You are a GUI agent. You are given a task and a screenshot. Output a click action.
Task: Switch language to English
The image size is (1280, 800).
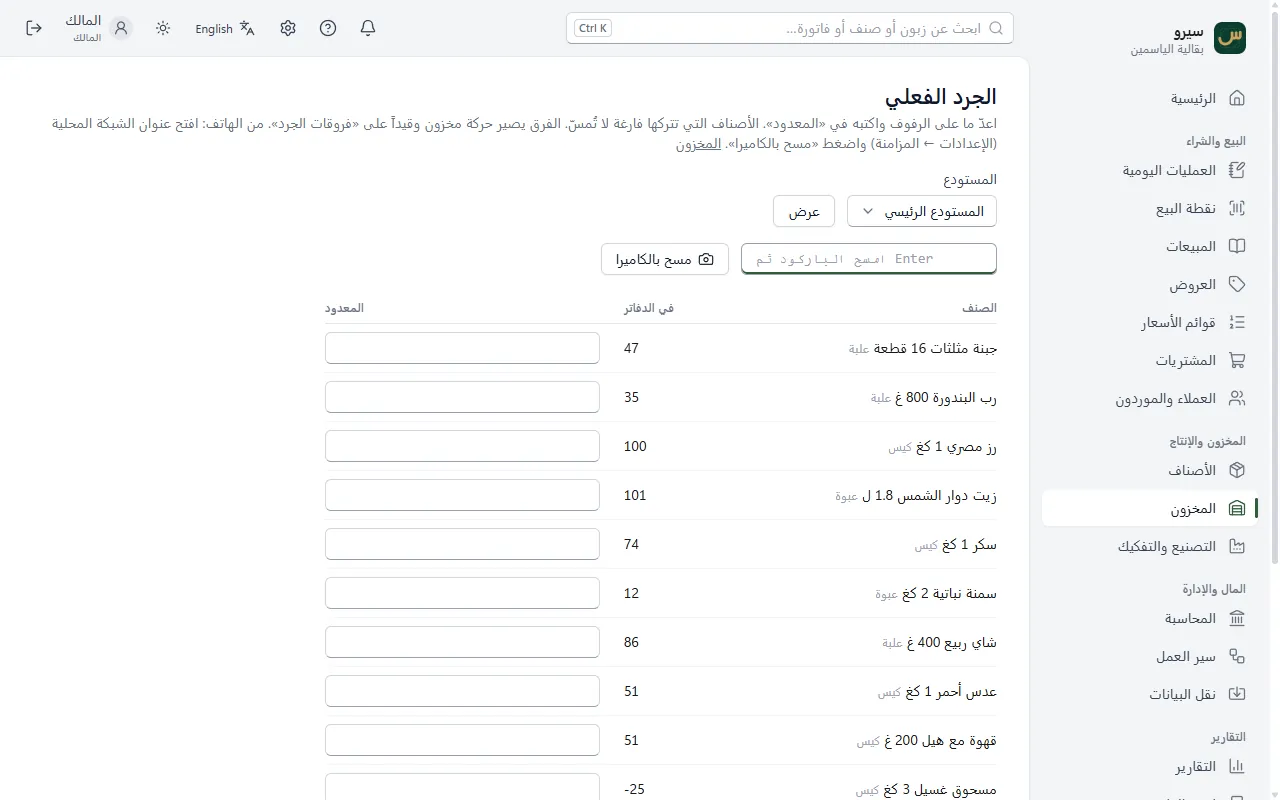225,28
